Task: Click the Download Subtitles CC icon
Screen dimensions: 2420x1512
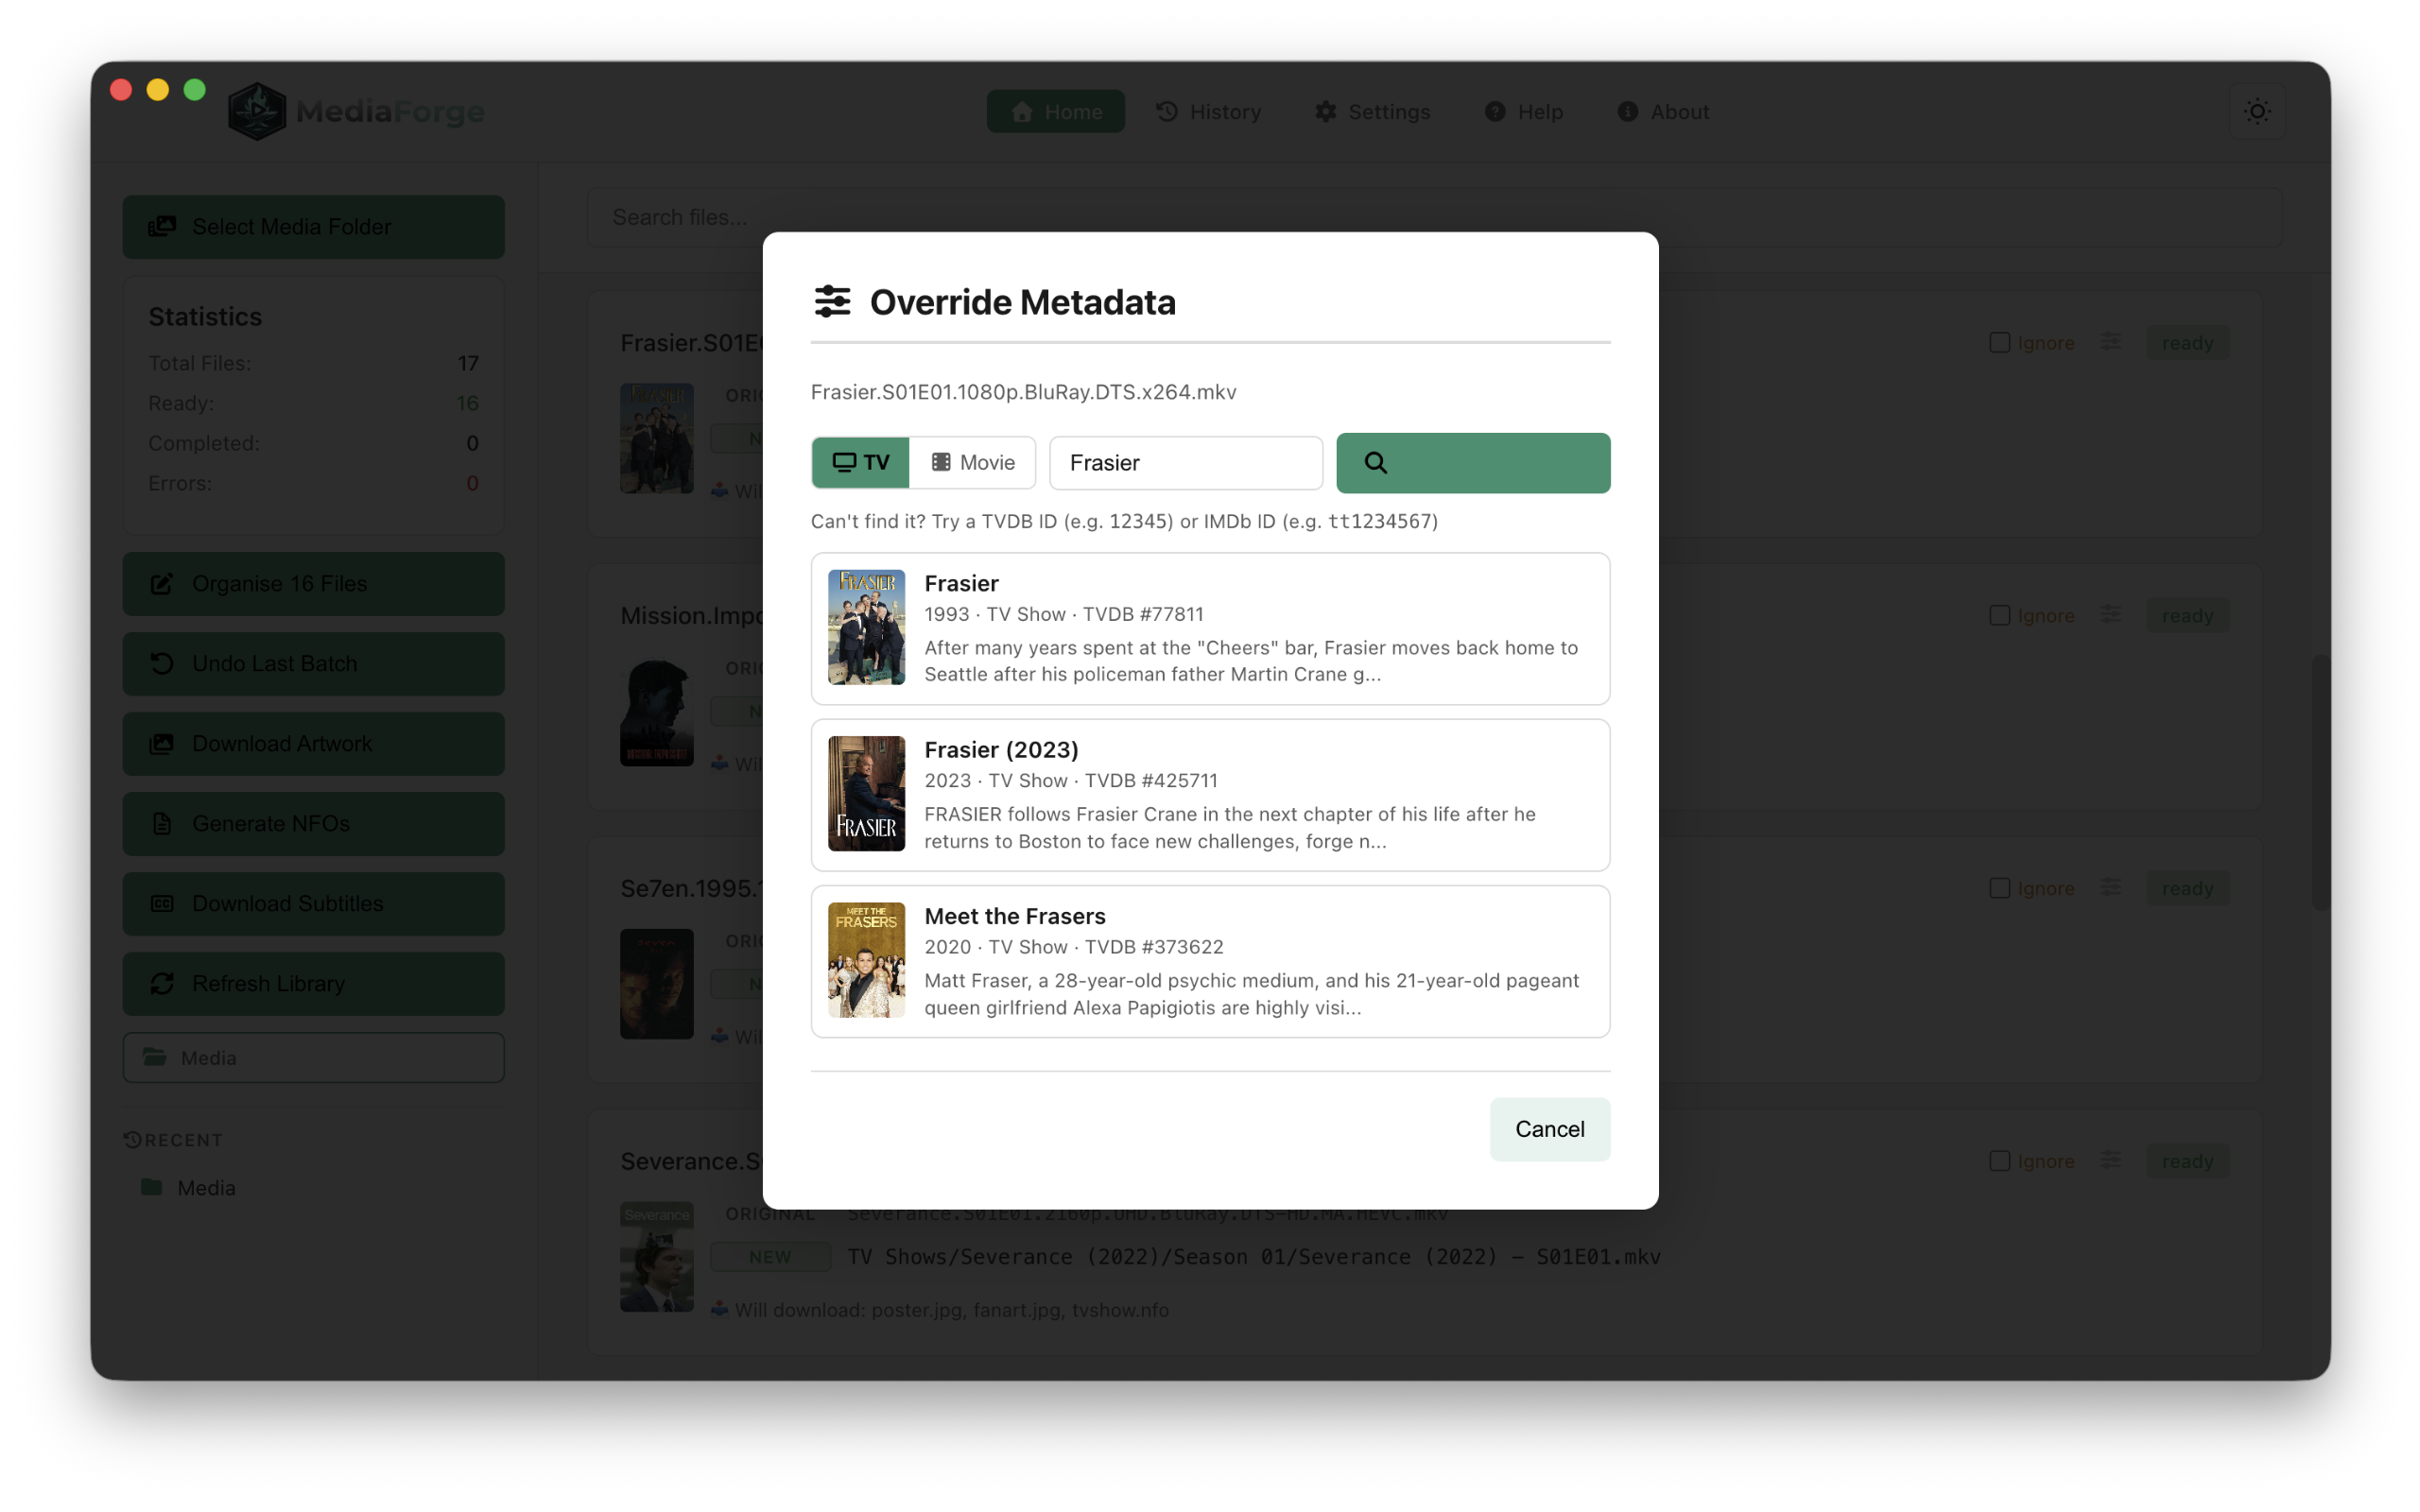Action: pos(163,903)
